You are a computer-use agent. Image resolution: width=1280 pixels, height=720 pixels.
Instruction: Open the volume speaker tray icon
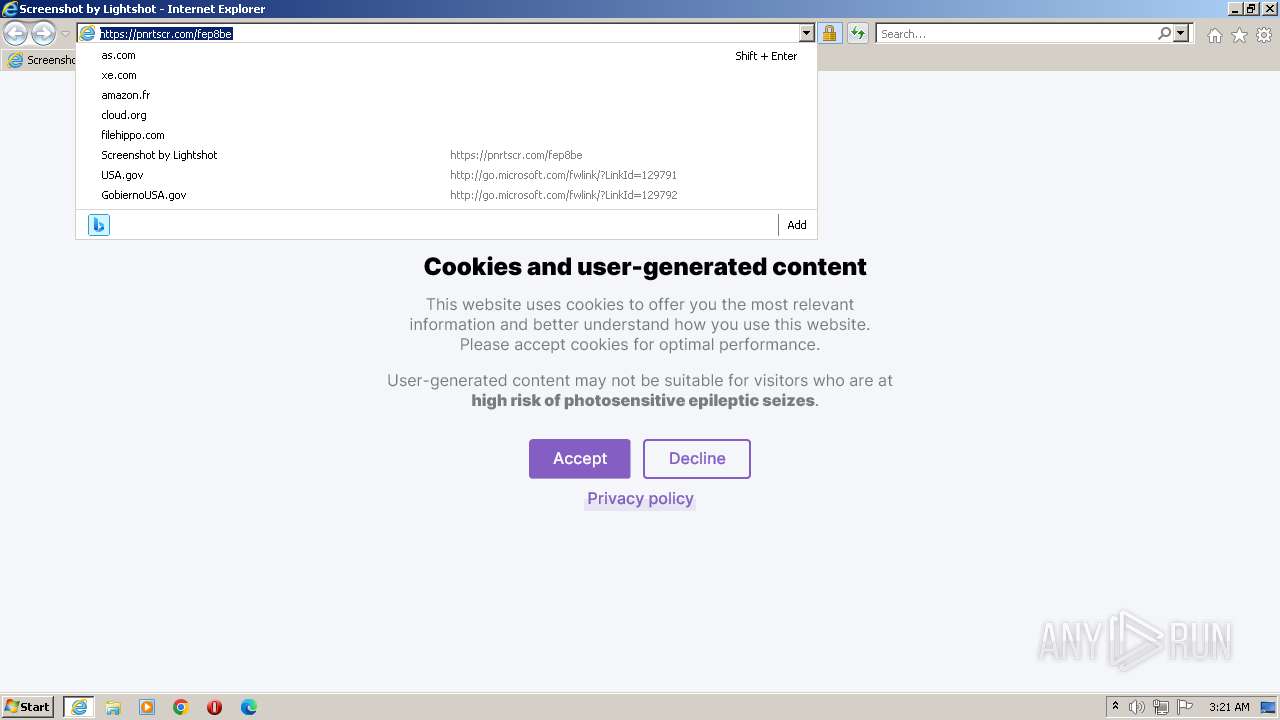[x=1137, y=707]
